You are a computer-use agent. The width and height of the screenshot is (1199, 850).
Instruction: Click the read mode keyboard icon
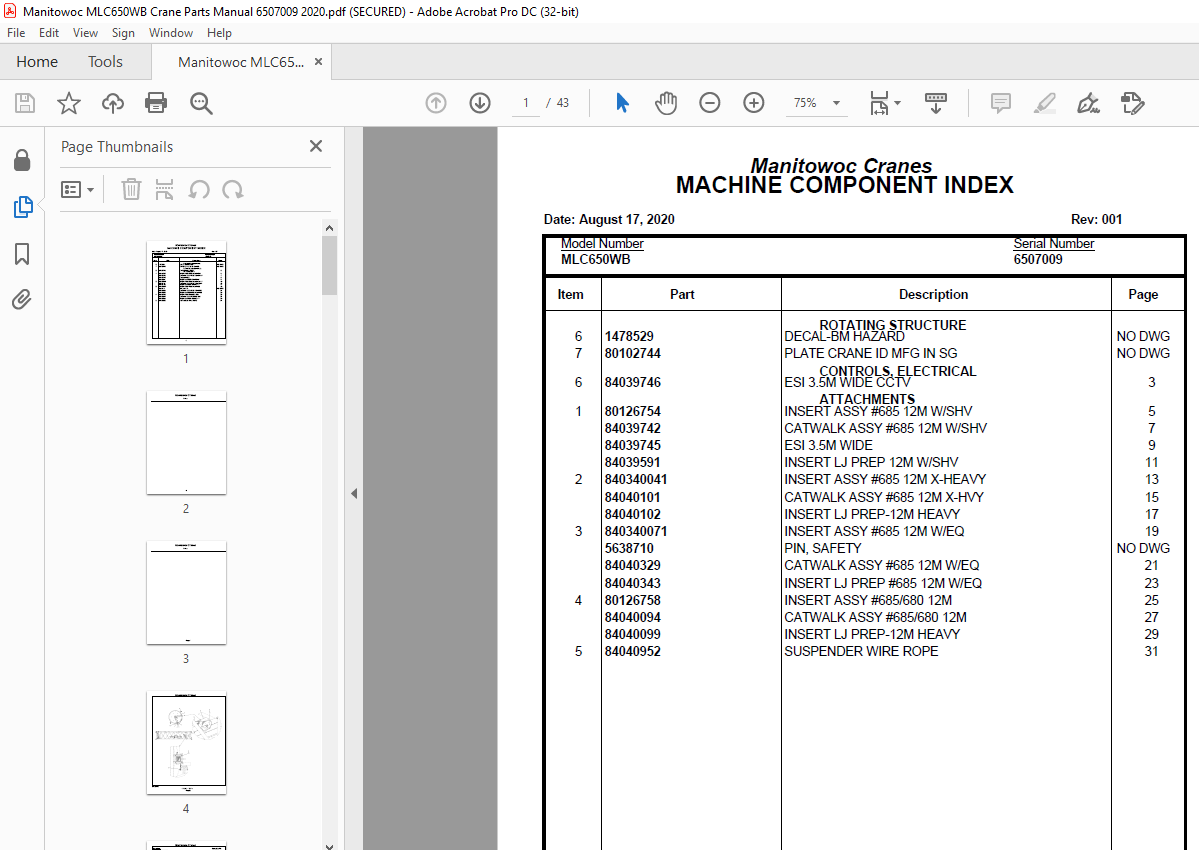pyautogui.click(x=936, y=102)
